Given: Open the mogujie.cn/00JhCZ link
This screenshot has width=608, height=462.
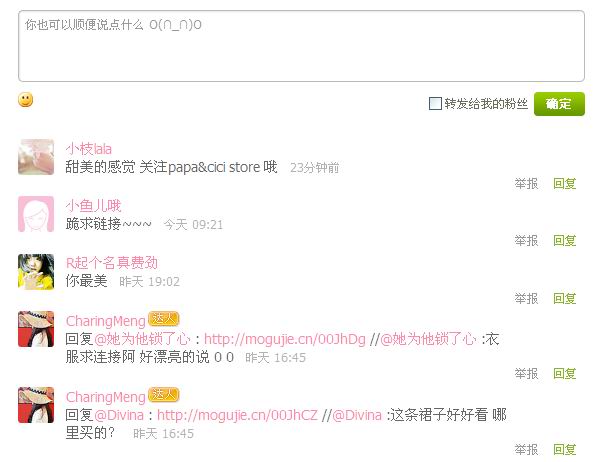Looking at the screenshot, I should 237,415.
